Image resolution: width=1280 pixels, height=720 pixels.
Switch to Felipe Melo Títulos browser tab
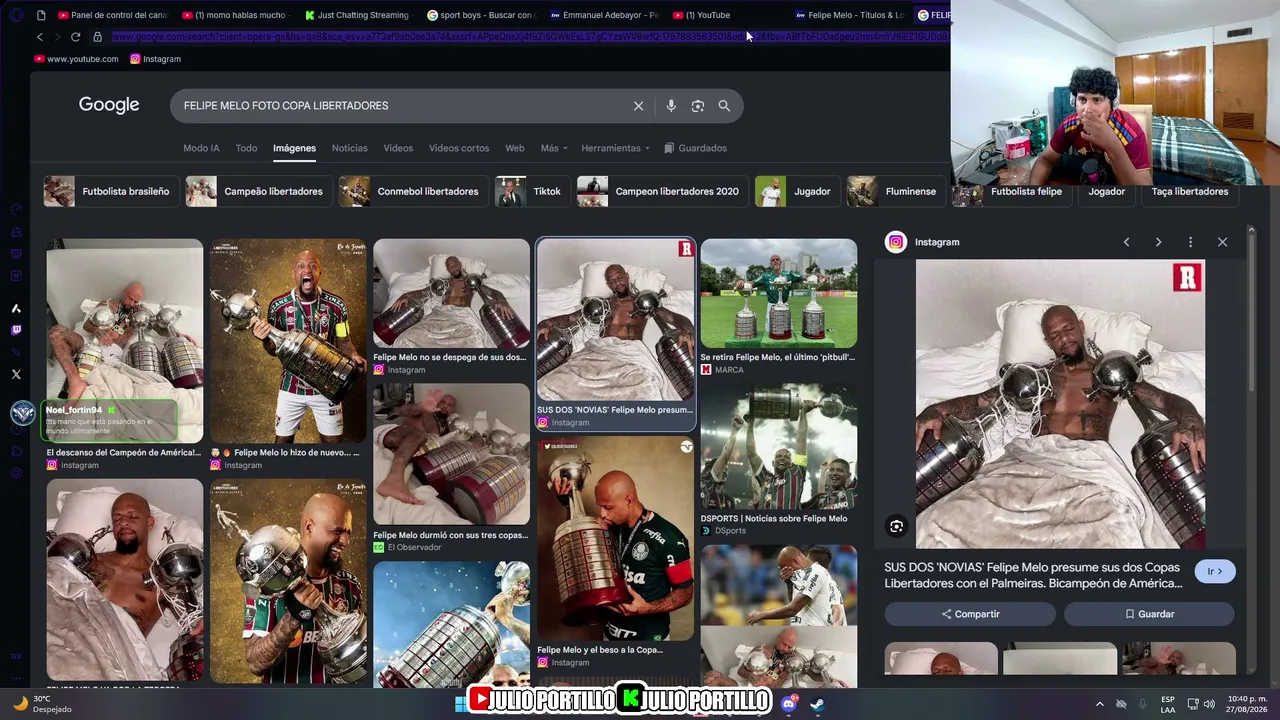point(849,15)
